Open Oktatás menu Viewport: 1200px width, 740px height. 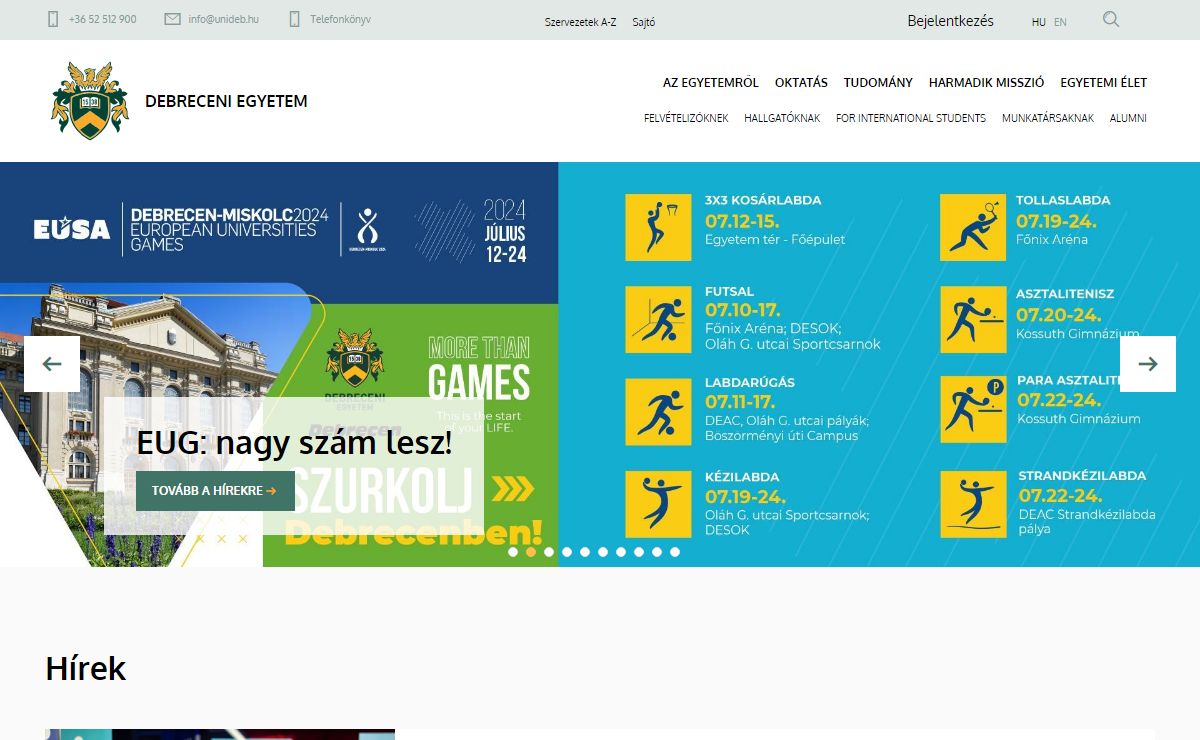pyautogui.click(x=801, y=83)
